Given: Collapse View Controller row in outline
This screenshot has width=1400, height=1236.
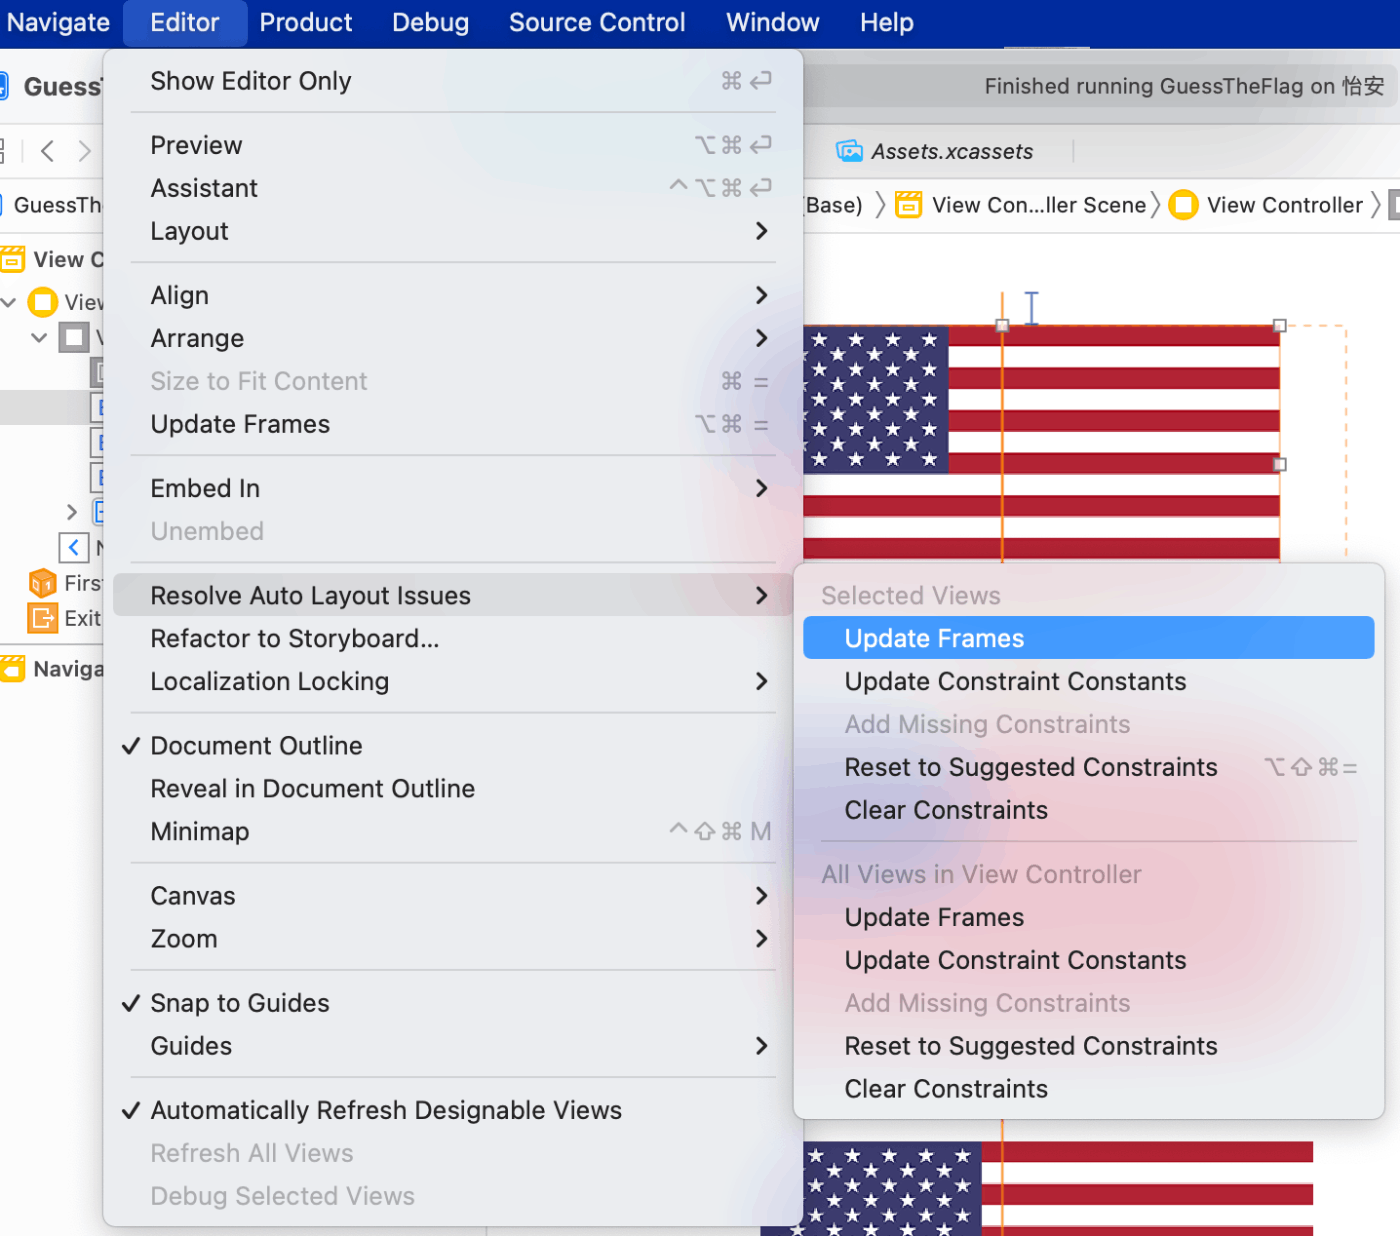Looking at the screenshot, I should point(9,301).
